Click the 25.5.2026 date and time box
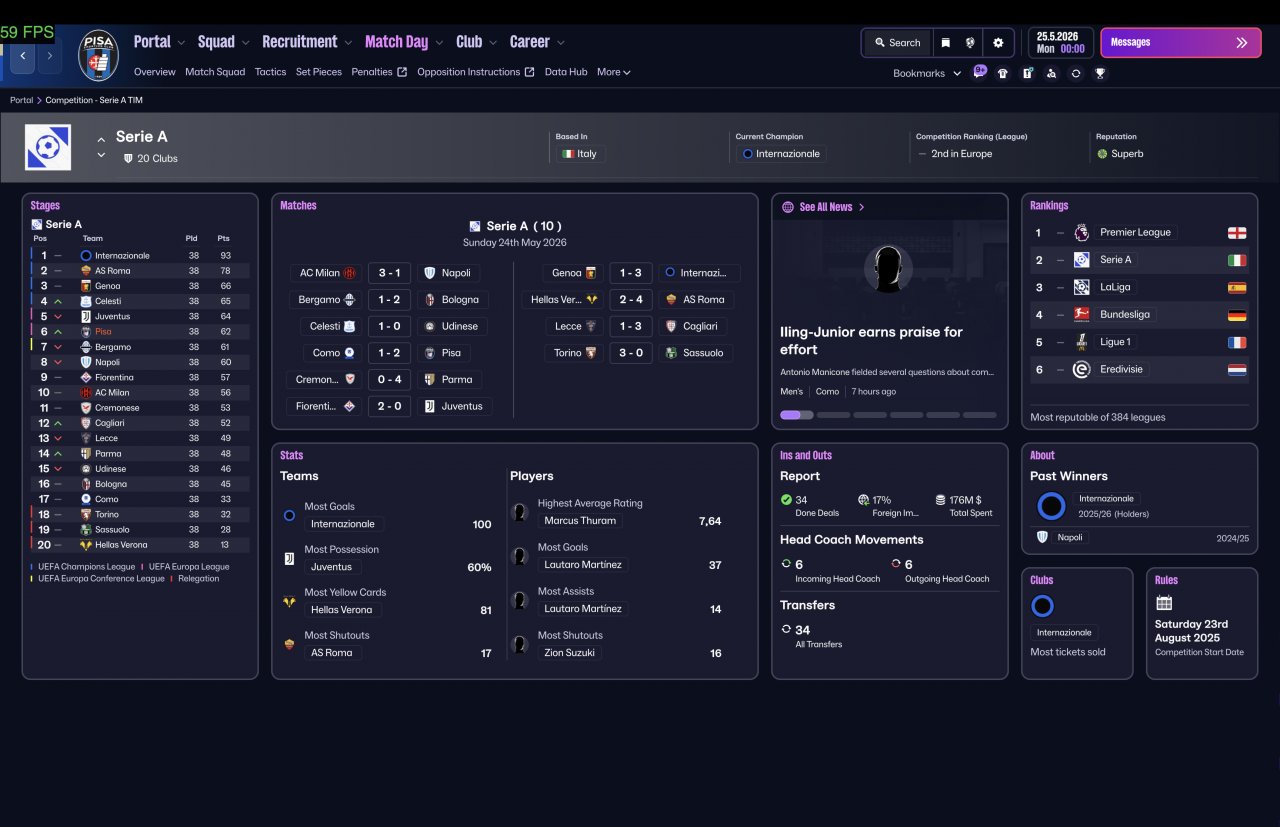Viewport: 1280px width, 827px height. 1060,43
